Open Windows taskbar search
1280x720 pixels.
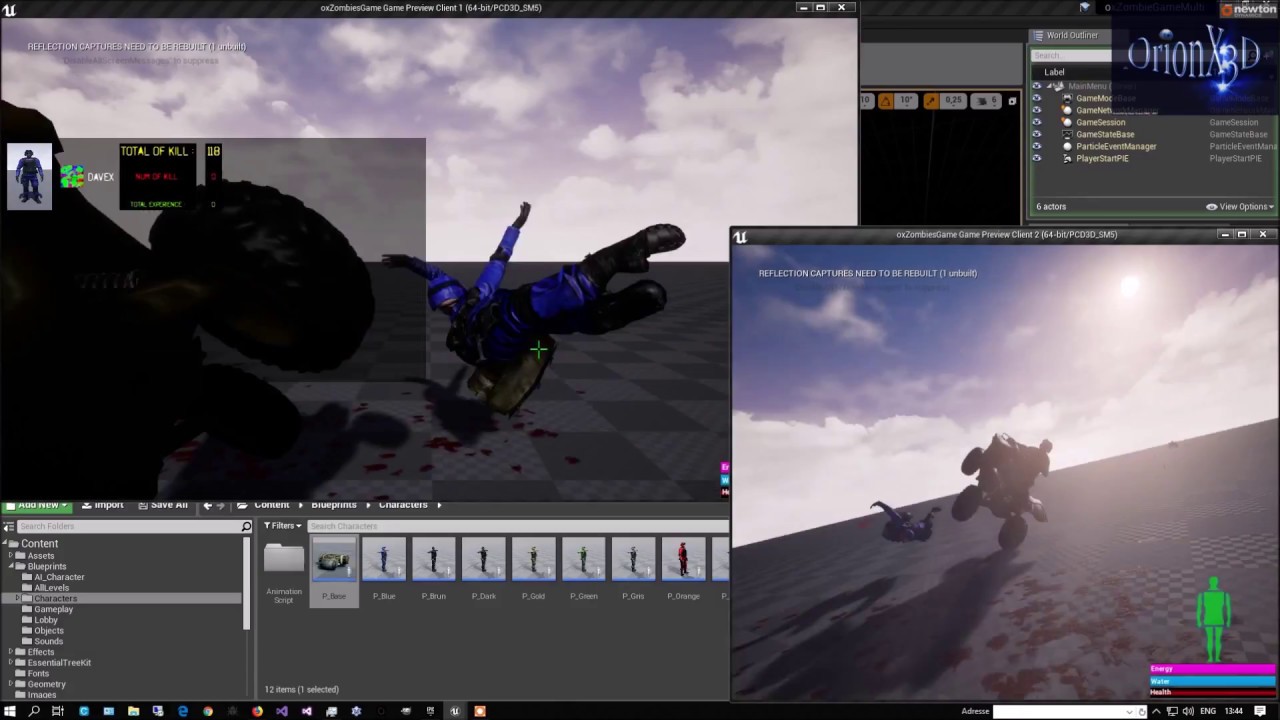34,711
